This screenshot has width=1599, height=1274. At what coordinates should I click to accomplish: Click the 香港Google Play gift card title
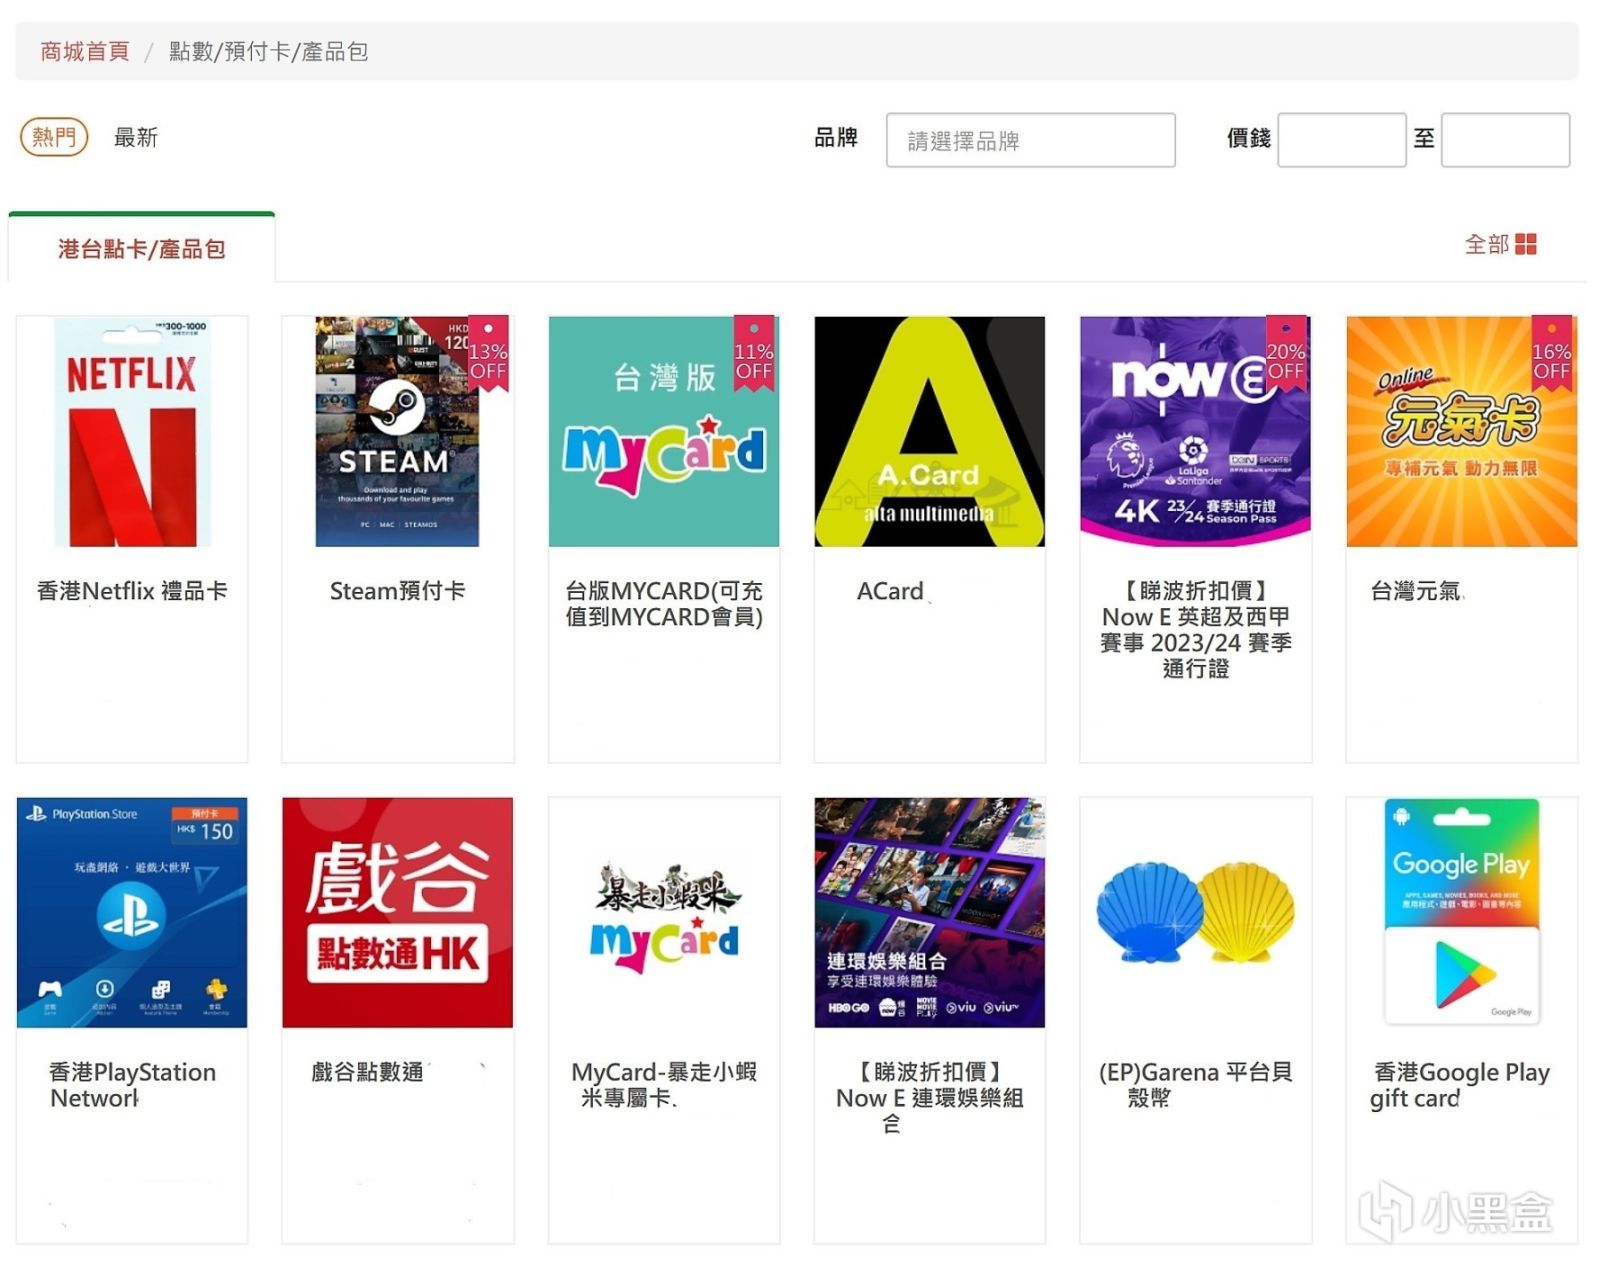1462,1085
